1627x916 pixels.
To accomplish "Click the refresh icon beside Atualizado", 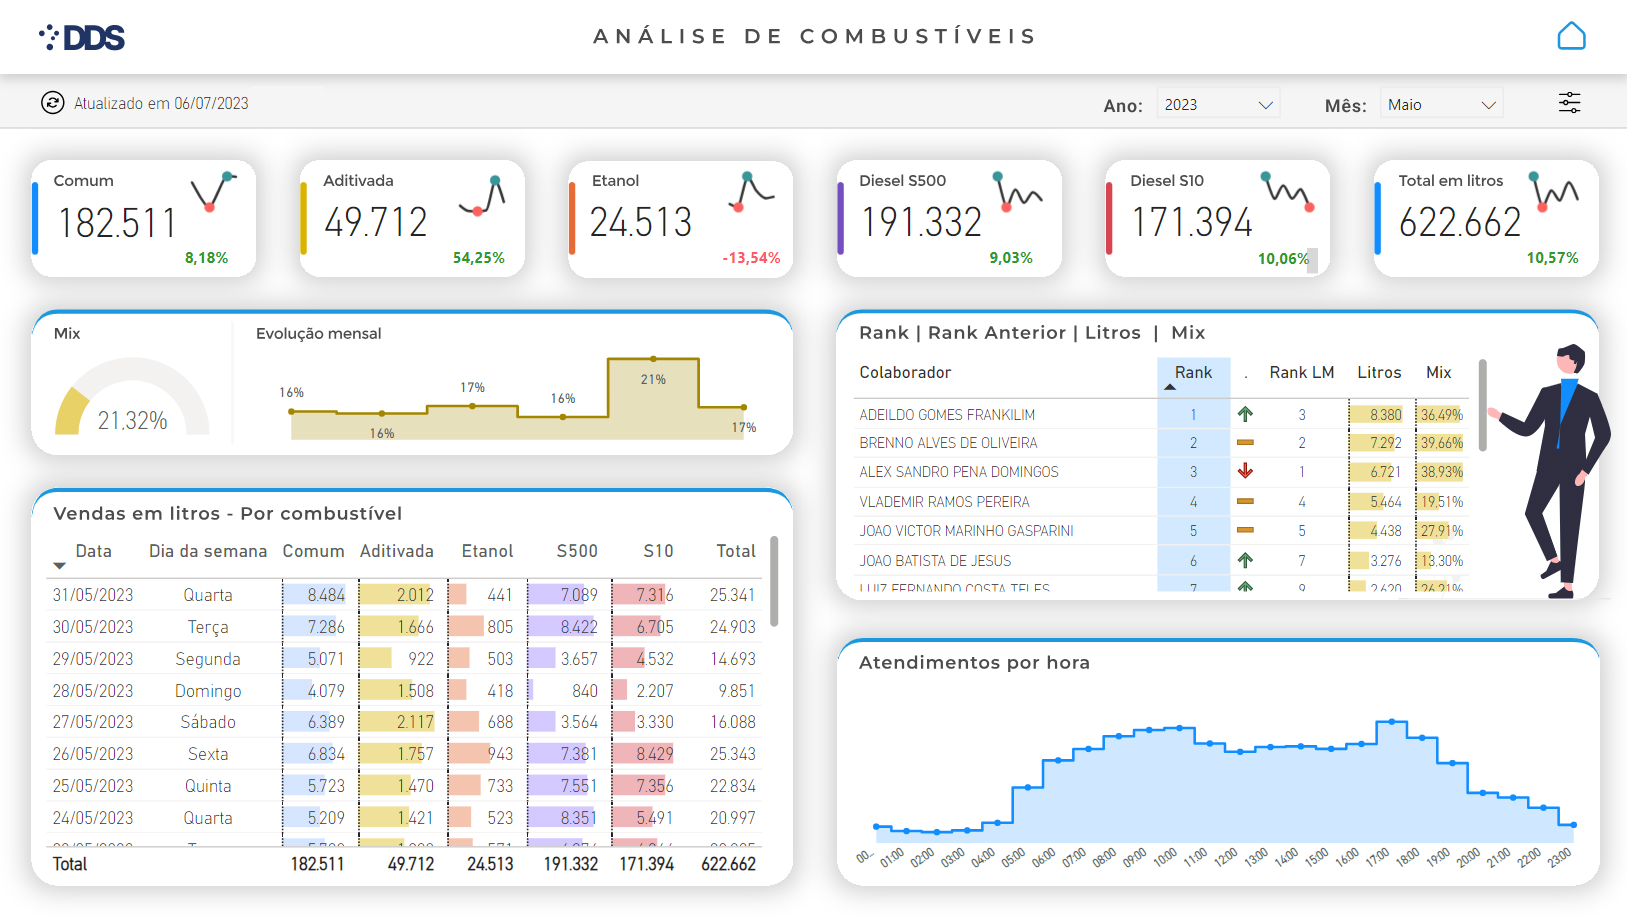I will click(x=53, y=103).
